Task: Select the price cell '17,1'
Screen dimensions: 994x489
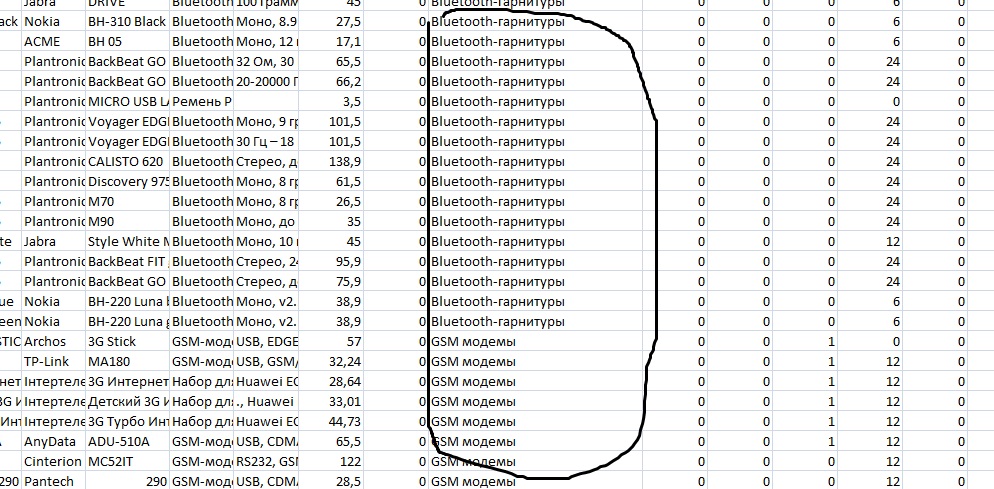Action: [330, 42]
